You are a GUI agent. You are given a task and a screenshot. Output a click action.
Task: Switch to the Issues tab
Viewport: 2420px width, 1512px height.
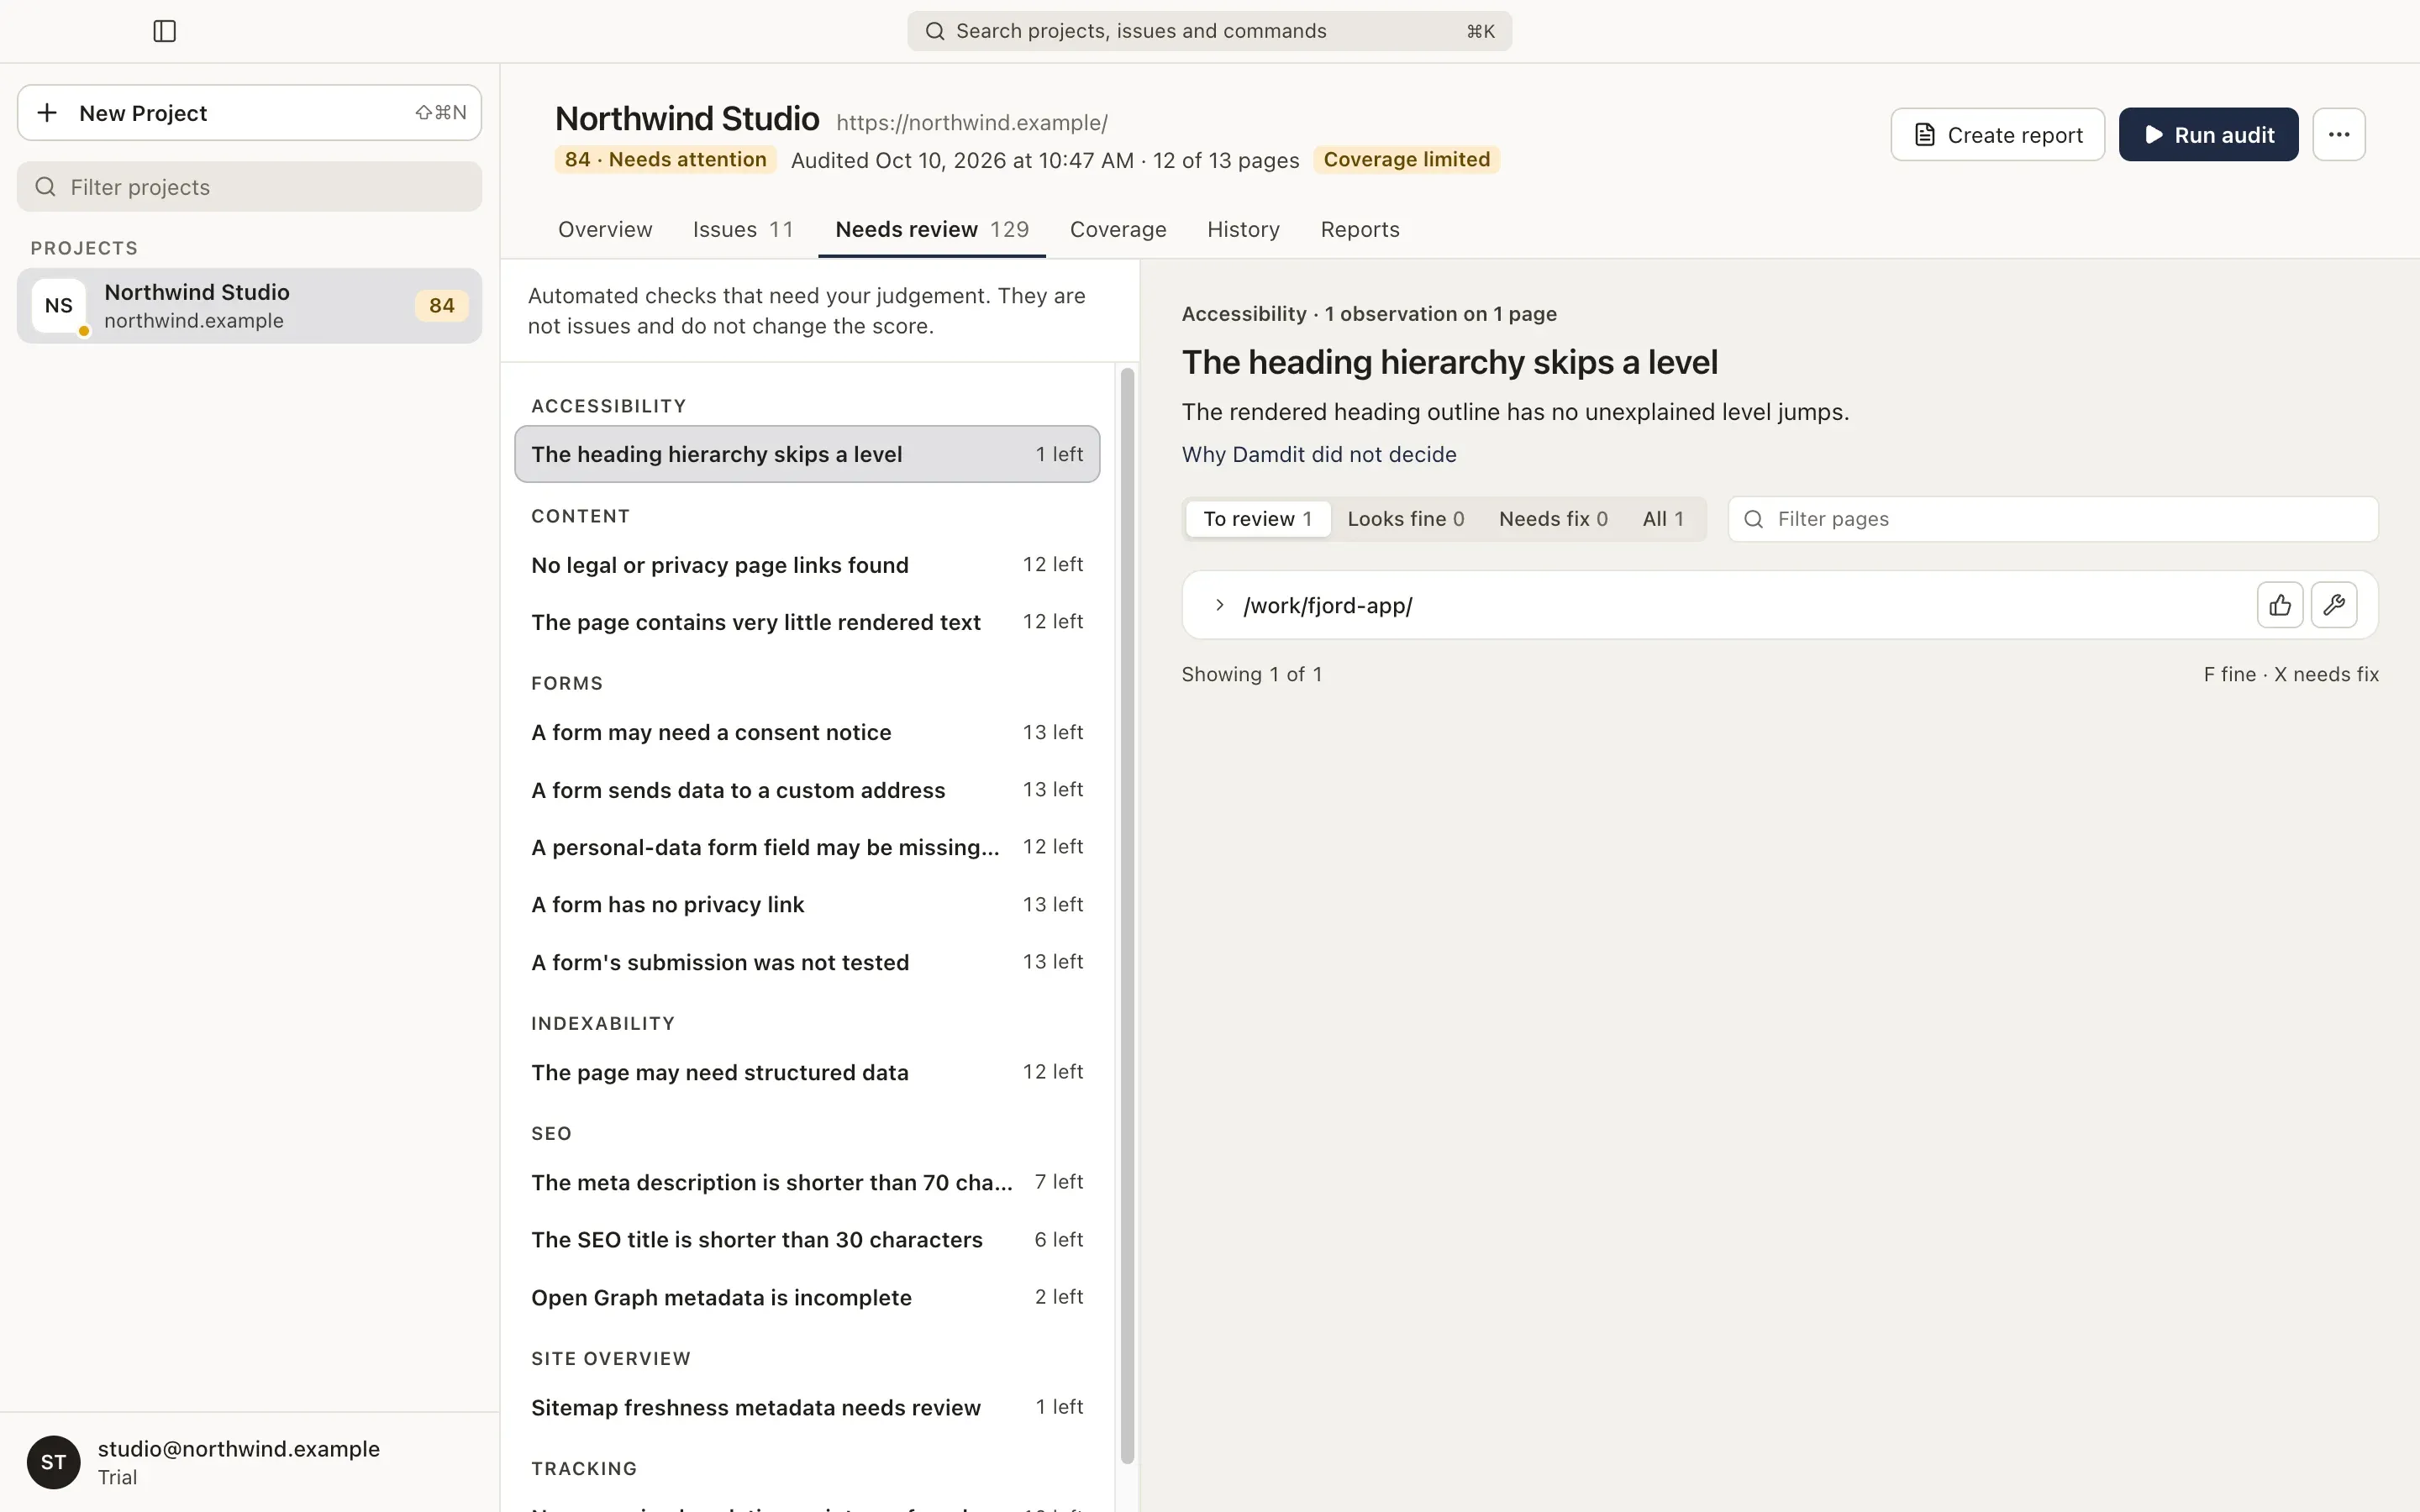pos(743,229)
